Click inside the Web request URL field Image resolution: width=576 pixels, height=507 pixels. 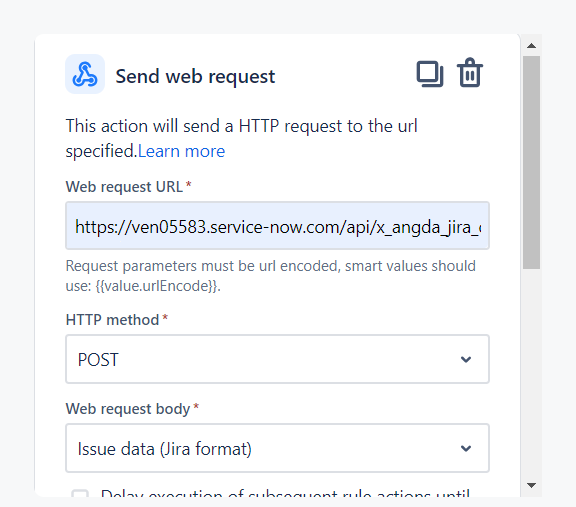[277, 226]
